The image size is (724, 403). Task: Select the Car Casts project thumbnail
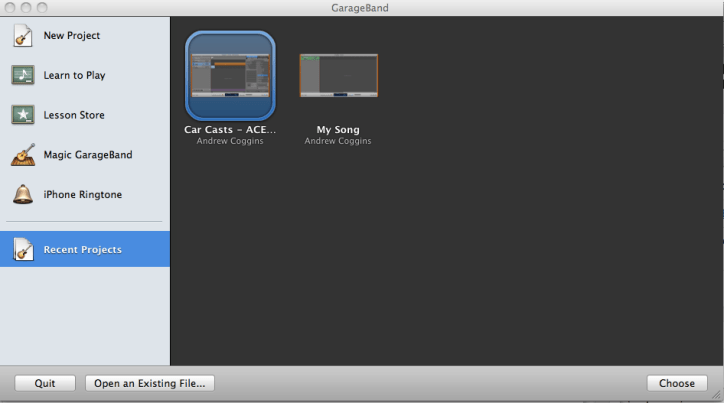(230, 76)
